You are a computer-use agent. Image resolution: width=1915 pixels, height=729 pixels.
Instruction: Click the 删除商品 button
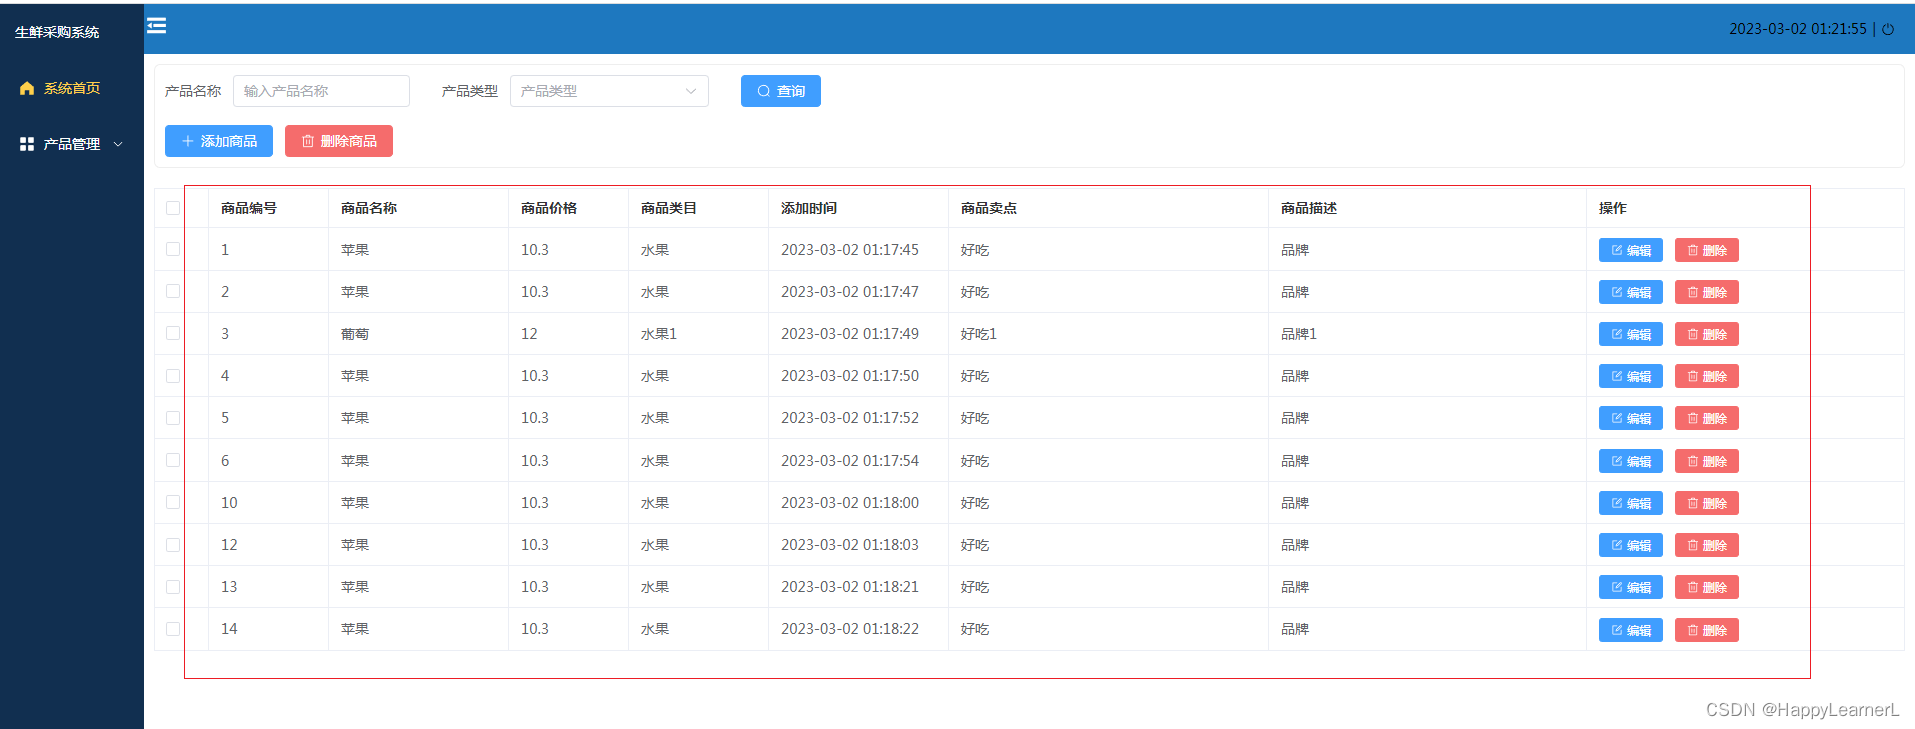[x=339, y=141]
